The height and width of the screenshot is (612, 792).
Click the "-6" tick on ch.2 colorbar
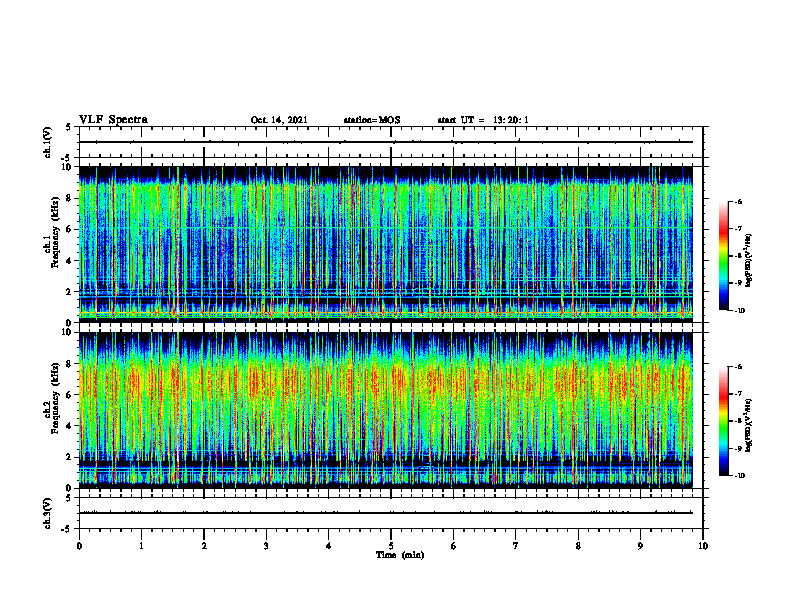click(x=738, y=367)
